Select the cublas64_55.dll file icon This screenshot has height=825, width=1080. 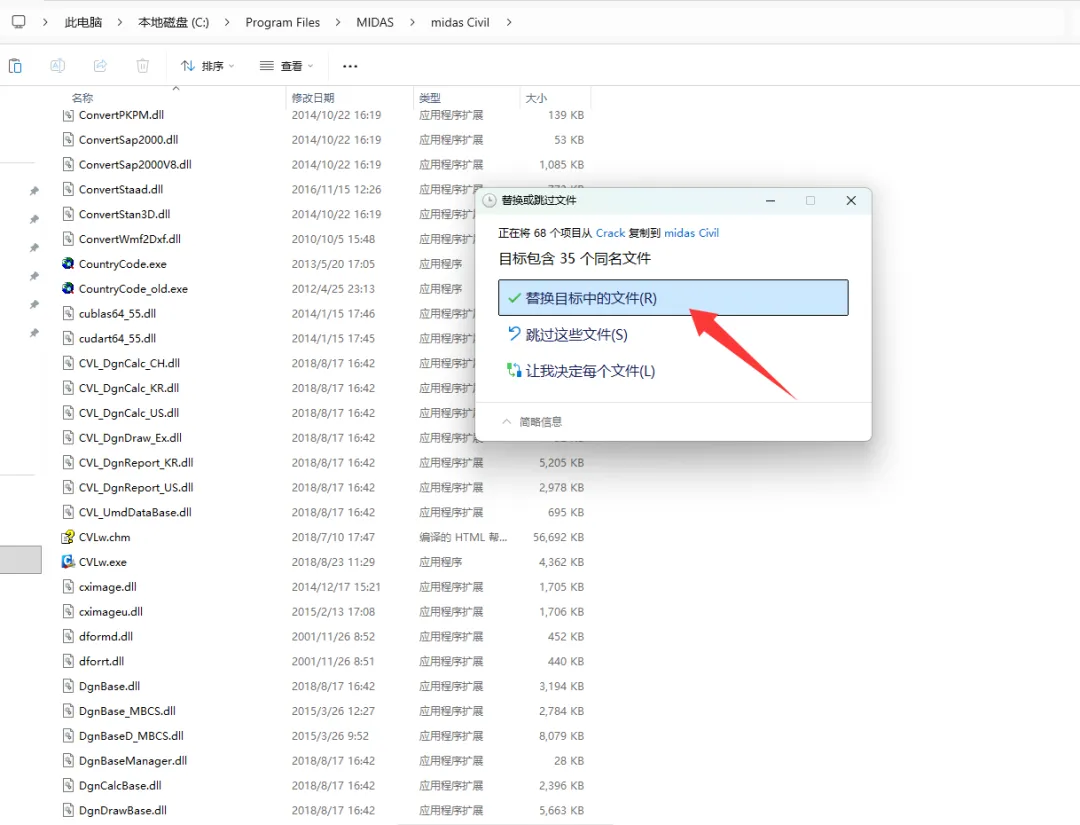[68, 313]
